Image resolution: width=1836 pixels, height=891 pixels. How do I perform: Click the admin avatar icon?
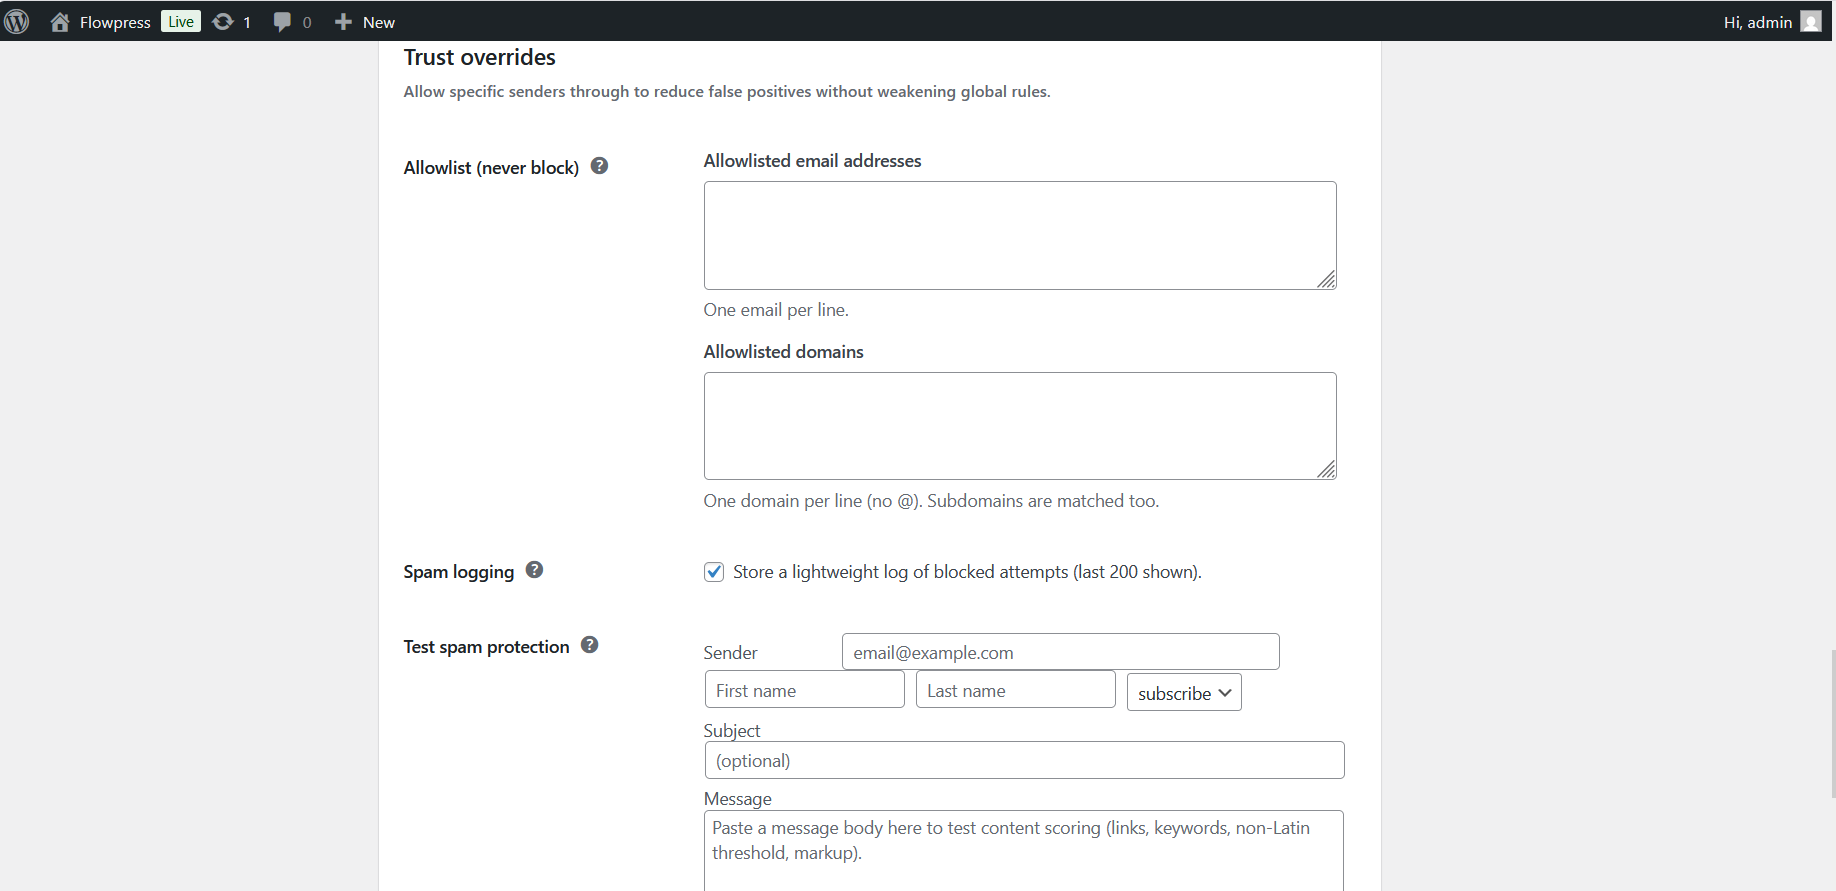(x=1811, y=22)
